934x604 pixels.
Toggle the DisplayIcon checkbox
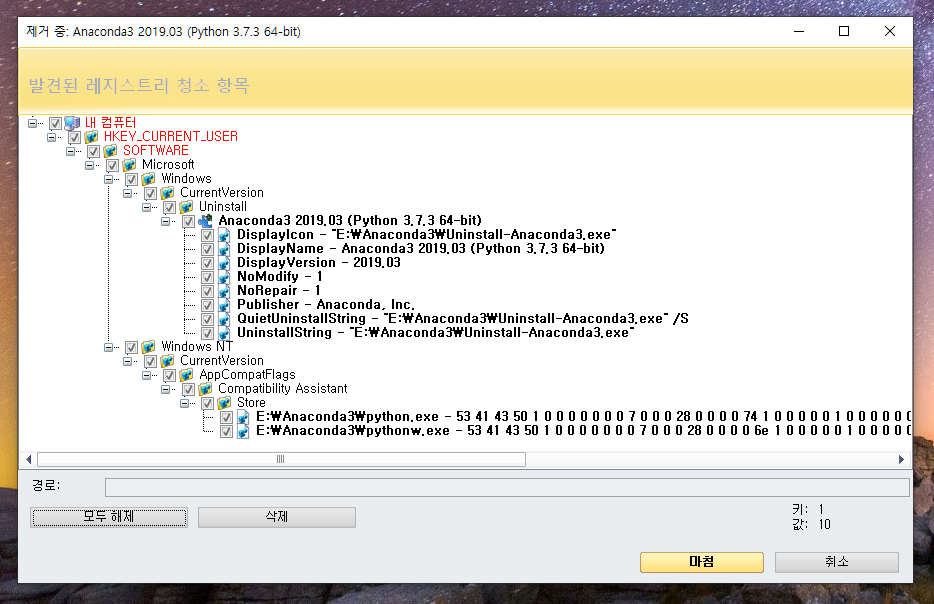pyautogui.click(x=207, y=235)
